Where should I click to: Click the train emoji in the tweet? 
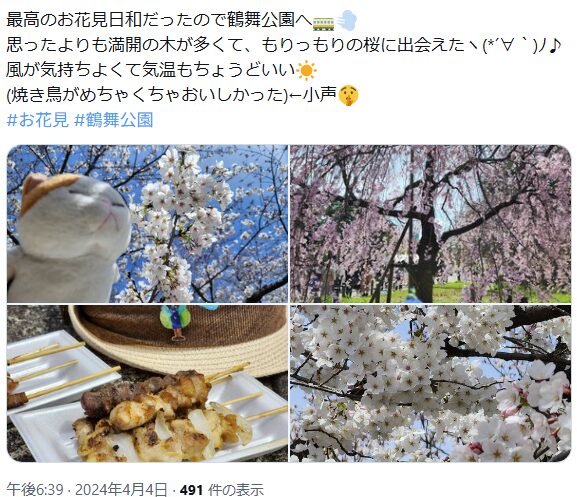323,23
